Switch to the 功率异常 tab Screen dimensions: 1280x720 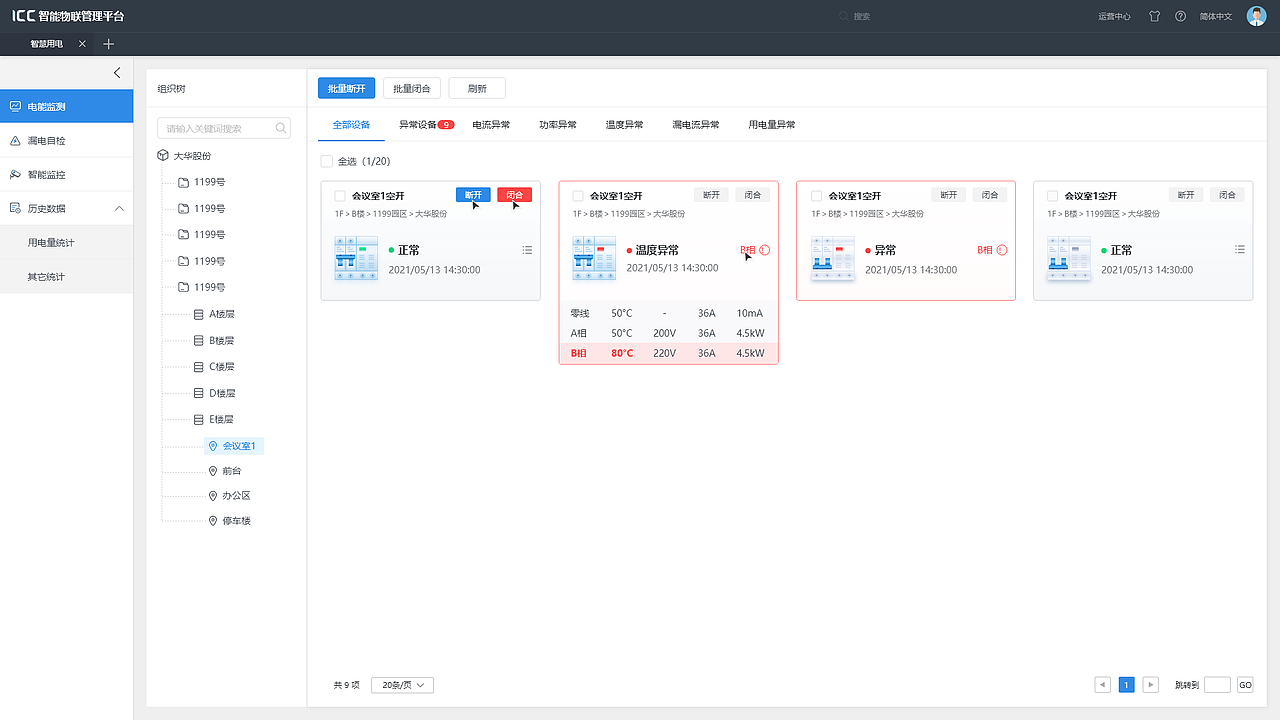click(558, 125)
